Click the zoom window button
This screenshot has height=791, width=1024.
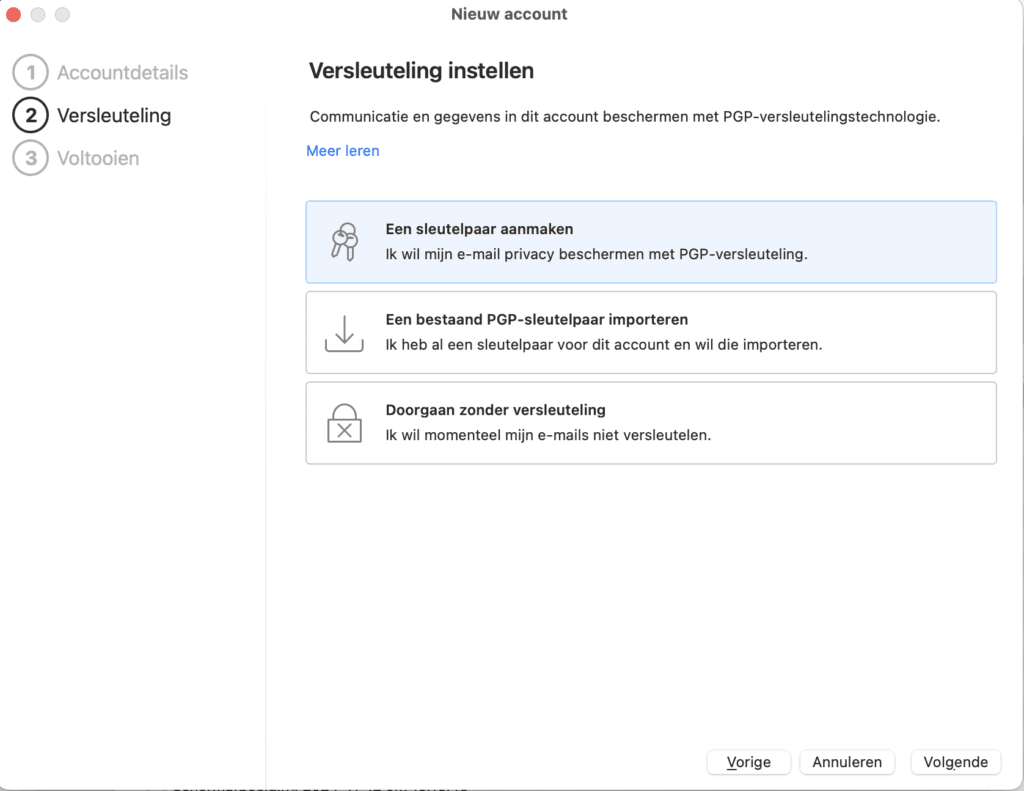point(62,15)
